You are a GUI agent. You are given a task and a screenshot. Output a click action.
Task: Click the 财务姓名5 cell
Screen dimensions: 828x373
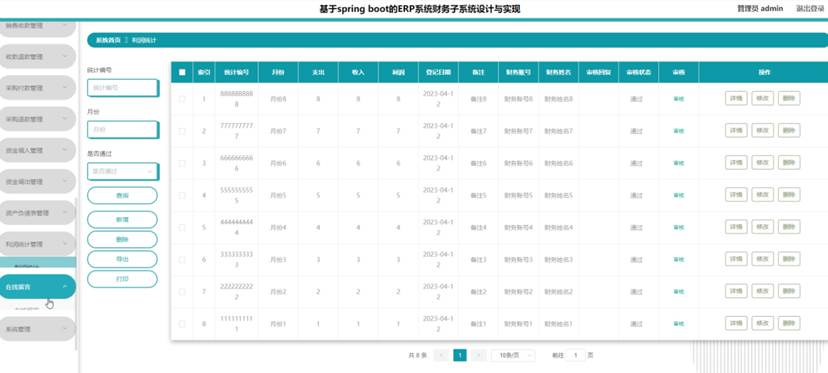559,195
